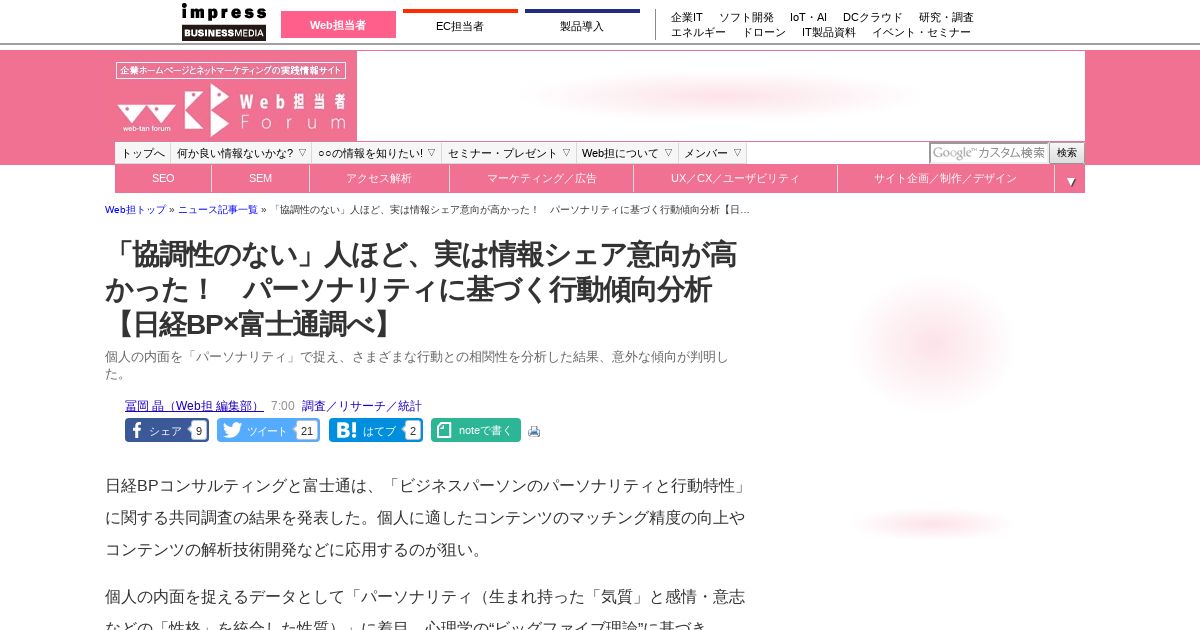
Task: Open セミナー・プレゼント dropdown menu
Action: (509, 153)
